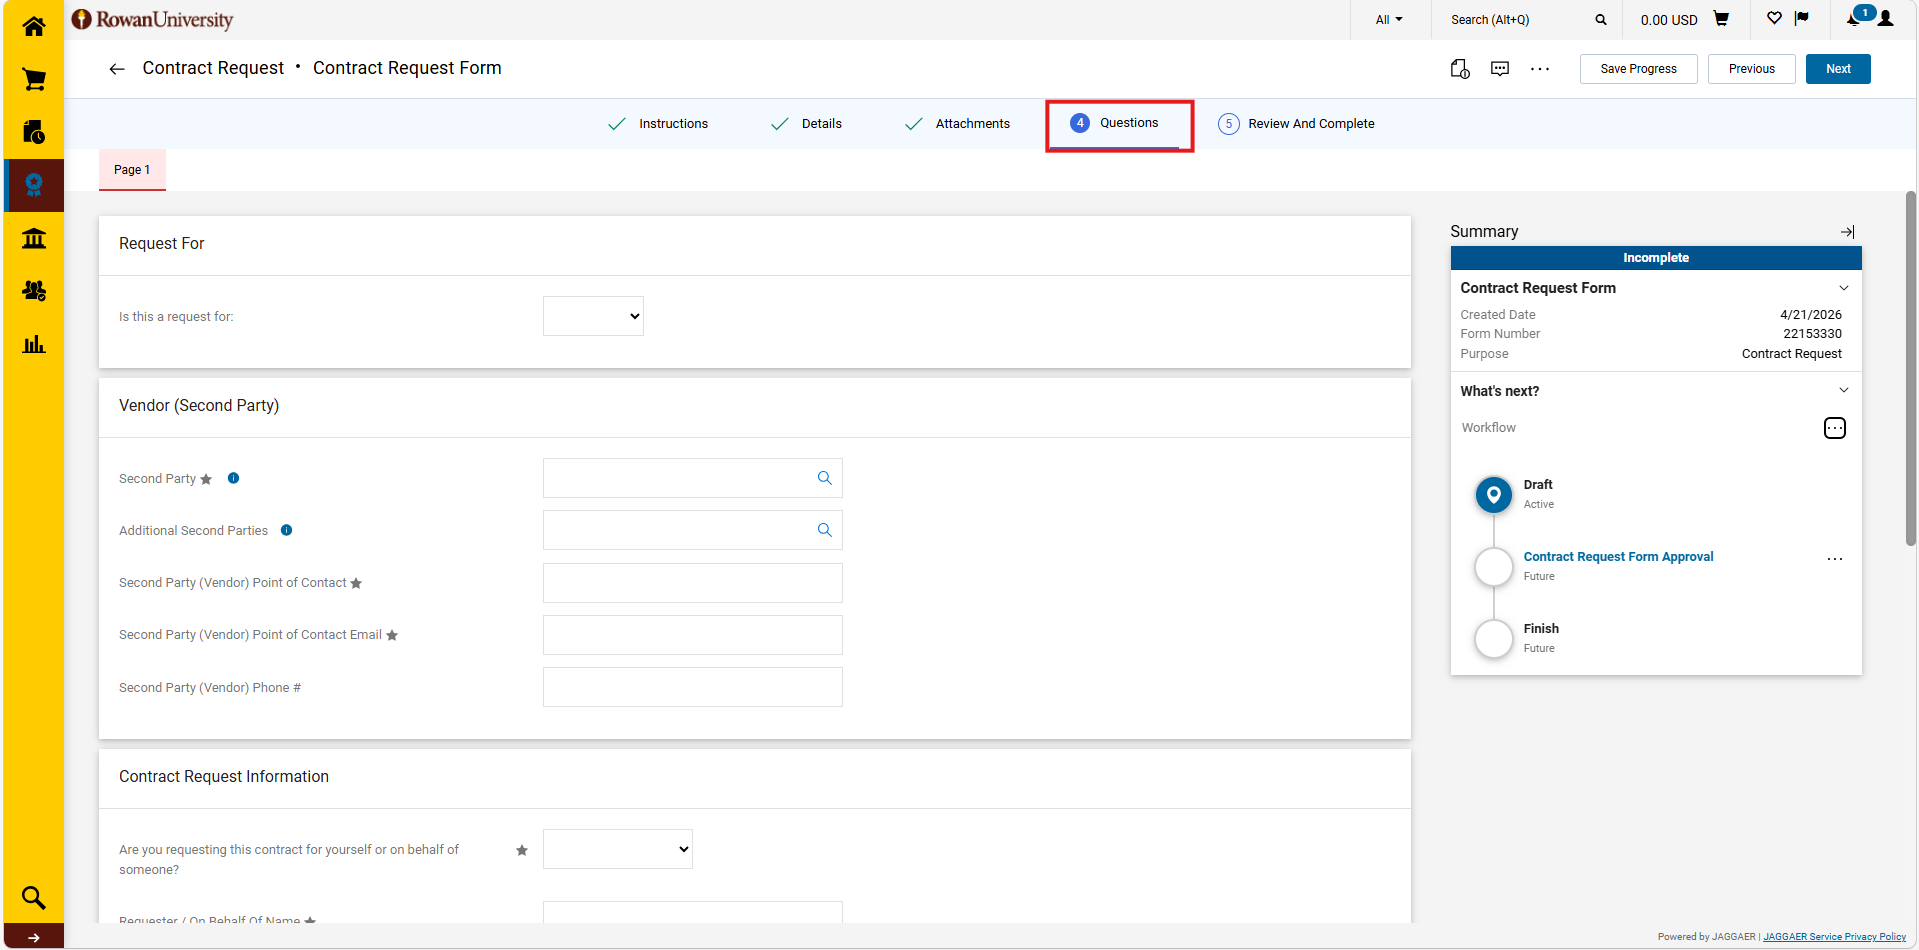Click the Draft active workflow marker
Viewport: 1919px width, 950px height.
coord(1494,494)
